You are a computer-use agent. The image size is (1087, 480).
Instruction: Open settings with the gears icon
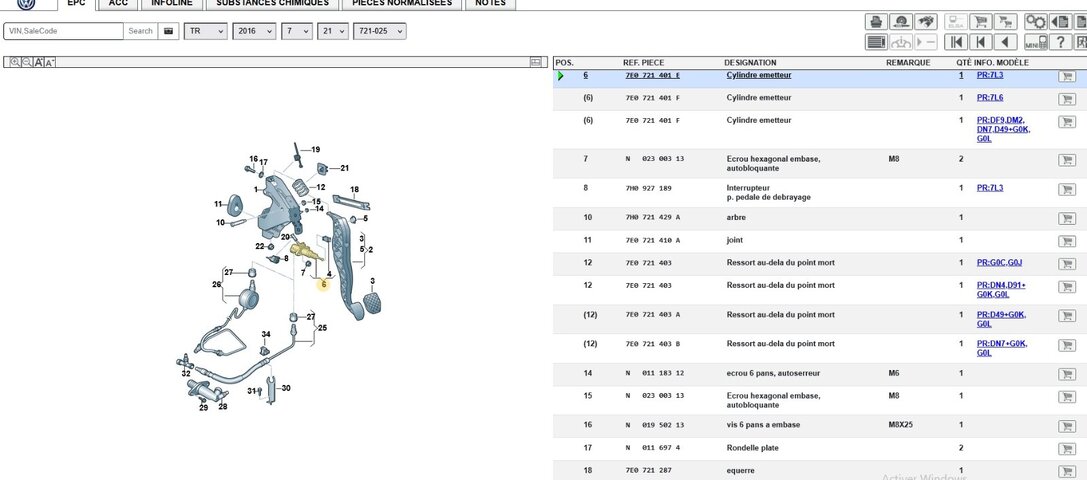[x=1036, y=21]
